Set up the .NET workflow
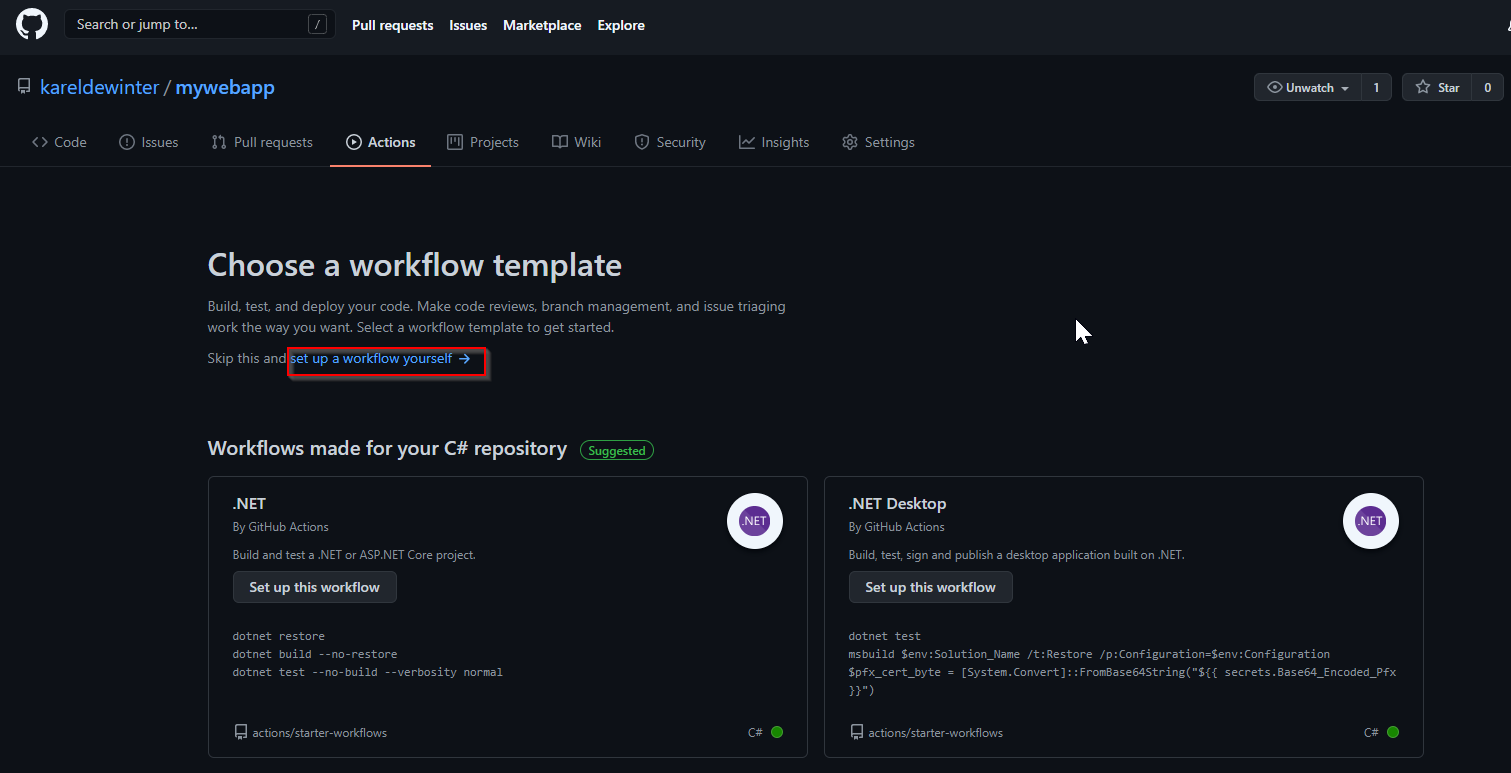This screenshot has height=773, width=1511. [314, 587]
